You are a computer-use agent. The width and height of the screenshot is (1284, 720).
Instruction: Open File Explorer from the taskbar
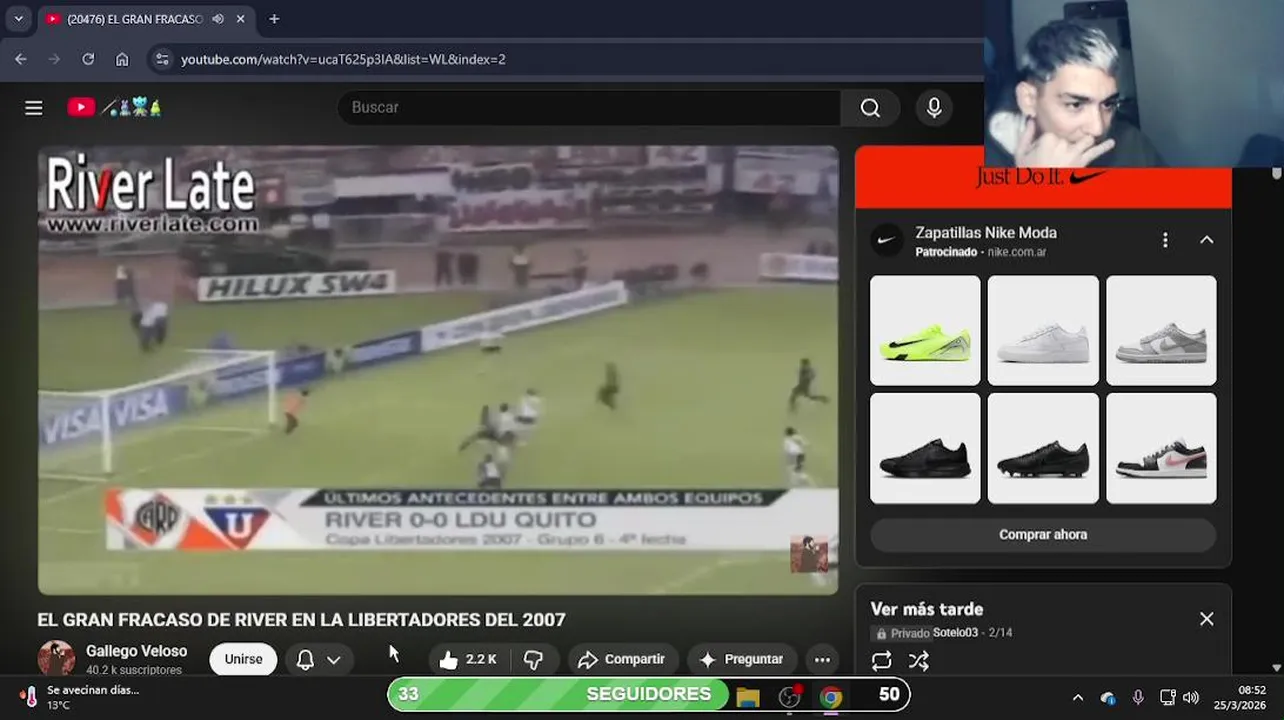[x=748, y=697]
